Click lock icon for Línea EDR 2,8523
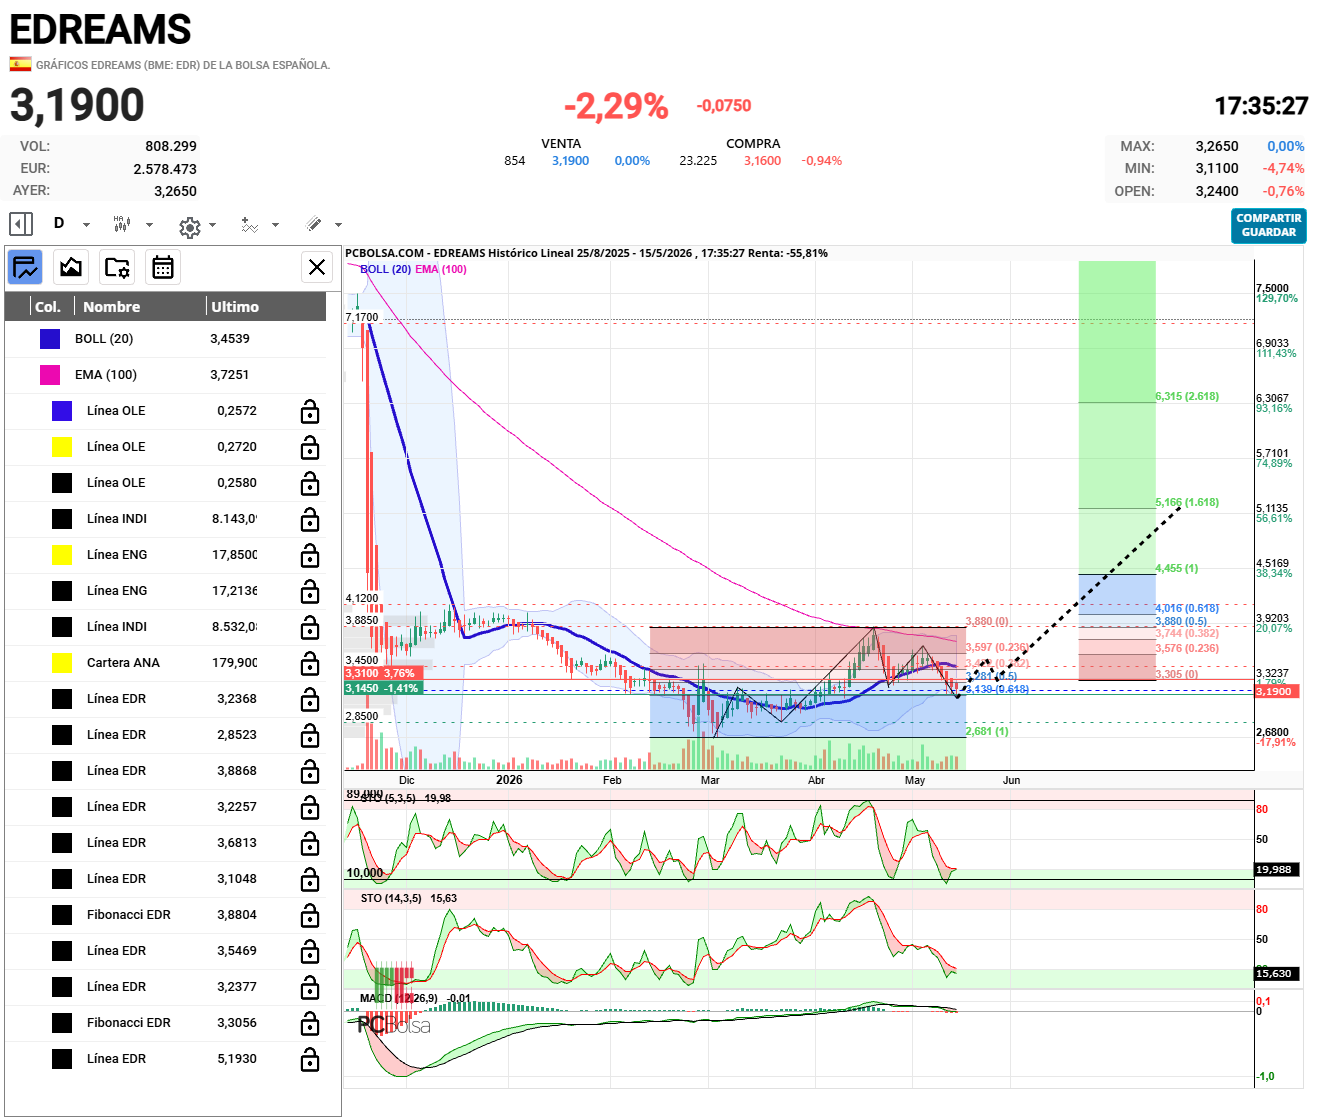The height and width of the screenshot is (1117, 1317). 310,735
